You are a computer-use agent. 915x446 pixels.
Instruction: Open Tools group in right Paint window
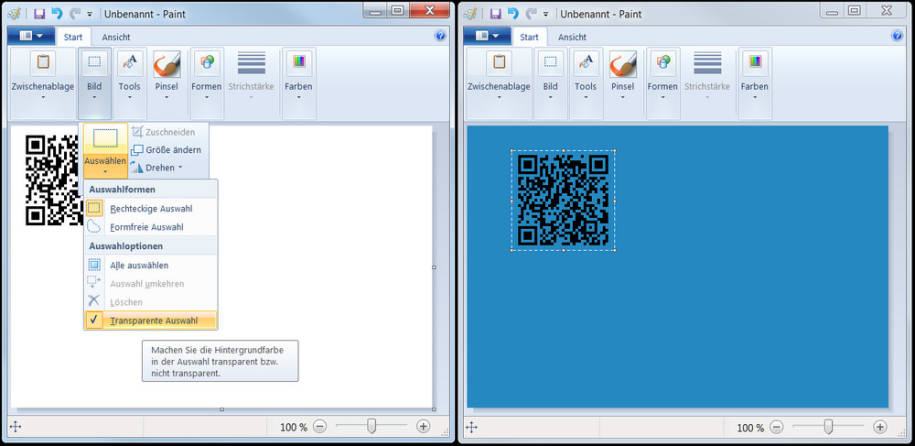point(585,83)
